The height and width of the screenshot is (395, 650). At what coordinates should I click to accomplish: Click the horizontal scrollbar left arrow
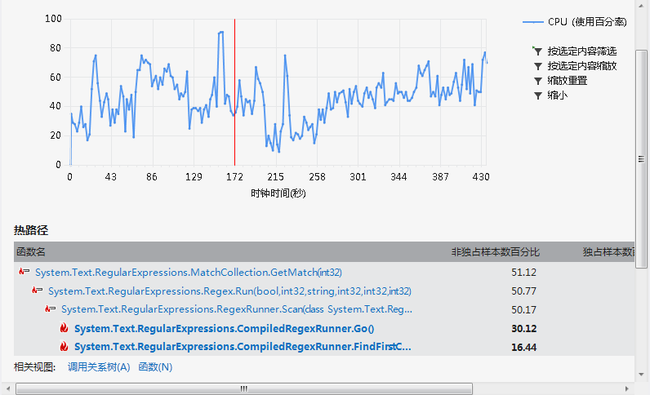tap(8, 388)
